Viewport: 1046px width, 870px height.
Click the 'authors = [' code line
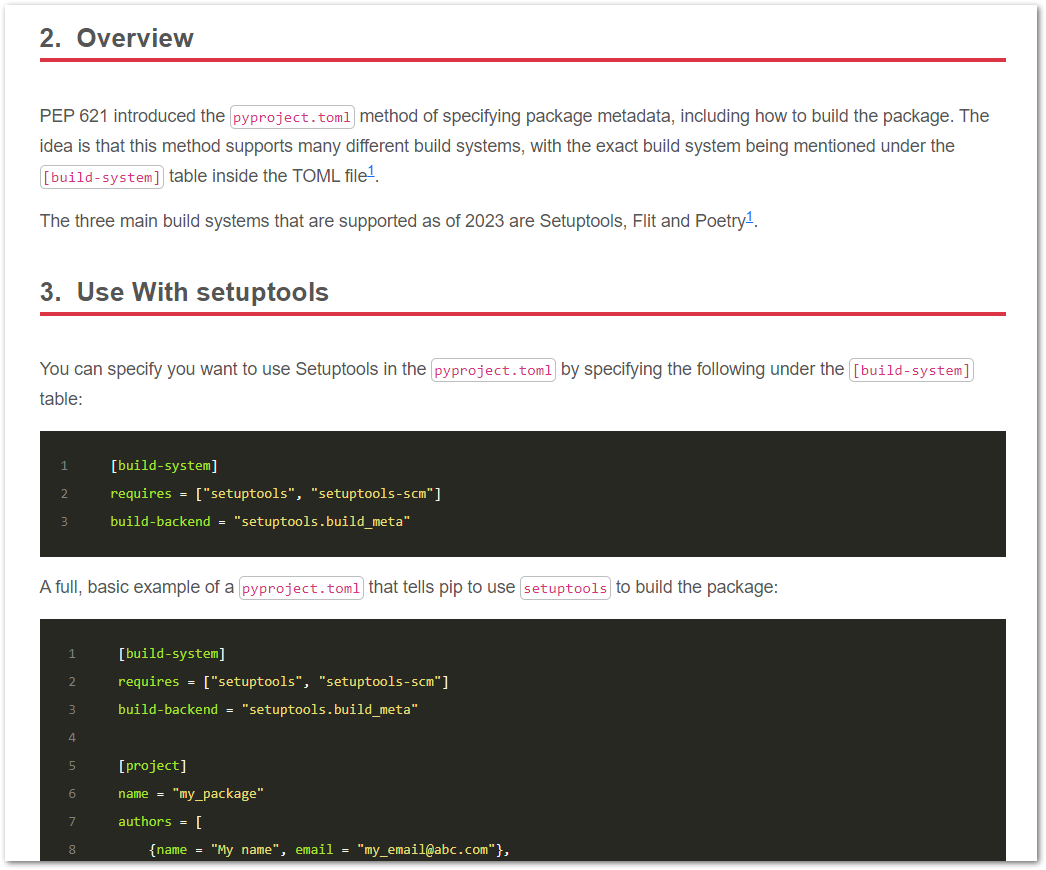(x=160, y=821)
